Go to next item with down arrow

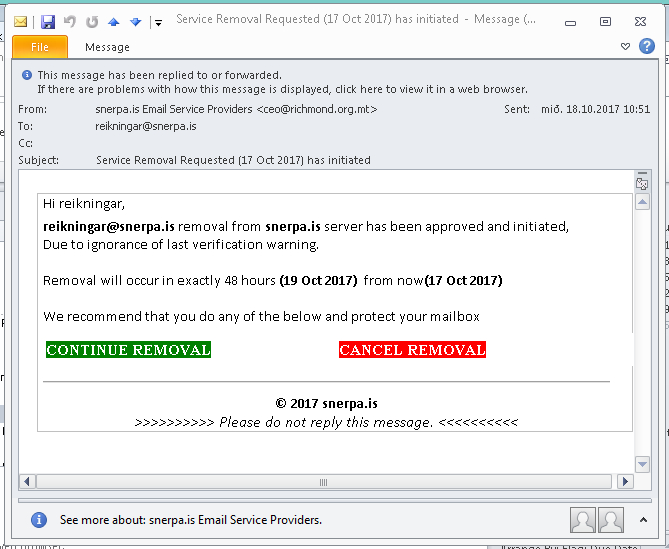(136, 22)
